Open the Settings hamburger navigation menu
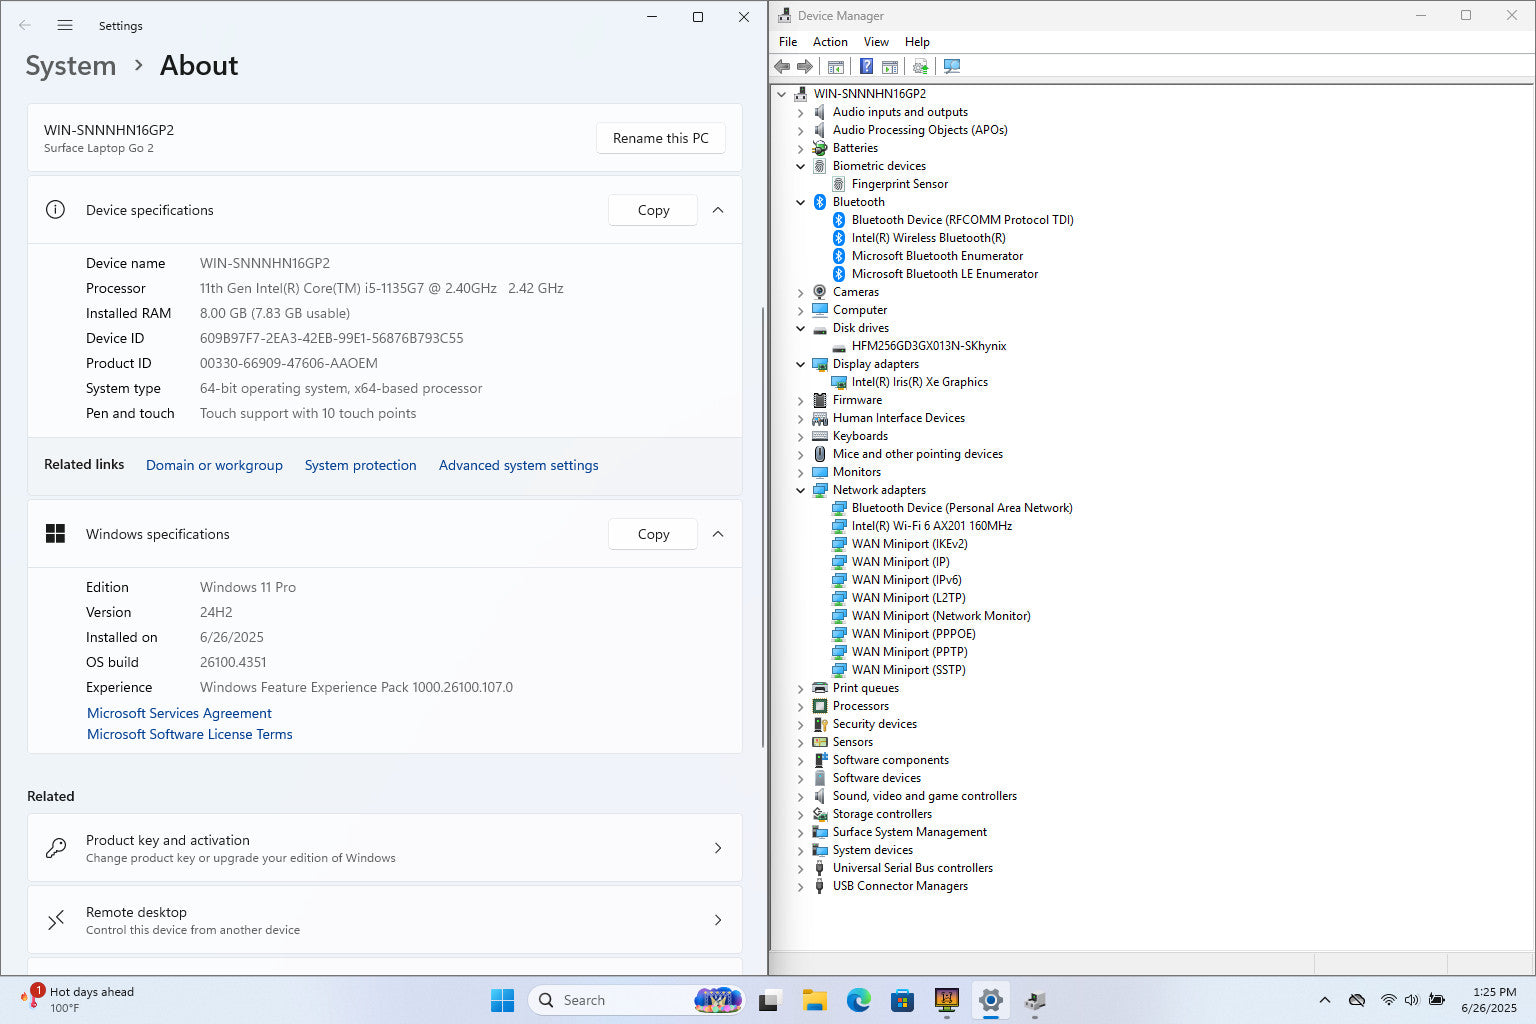This screenshot has width=1536, height=1024. click(x=65, y=25)
